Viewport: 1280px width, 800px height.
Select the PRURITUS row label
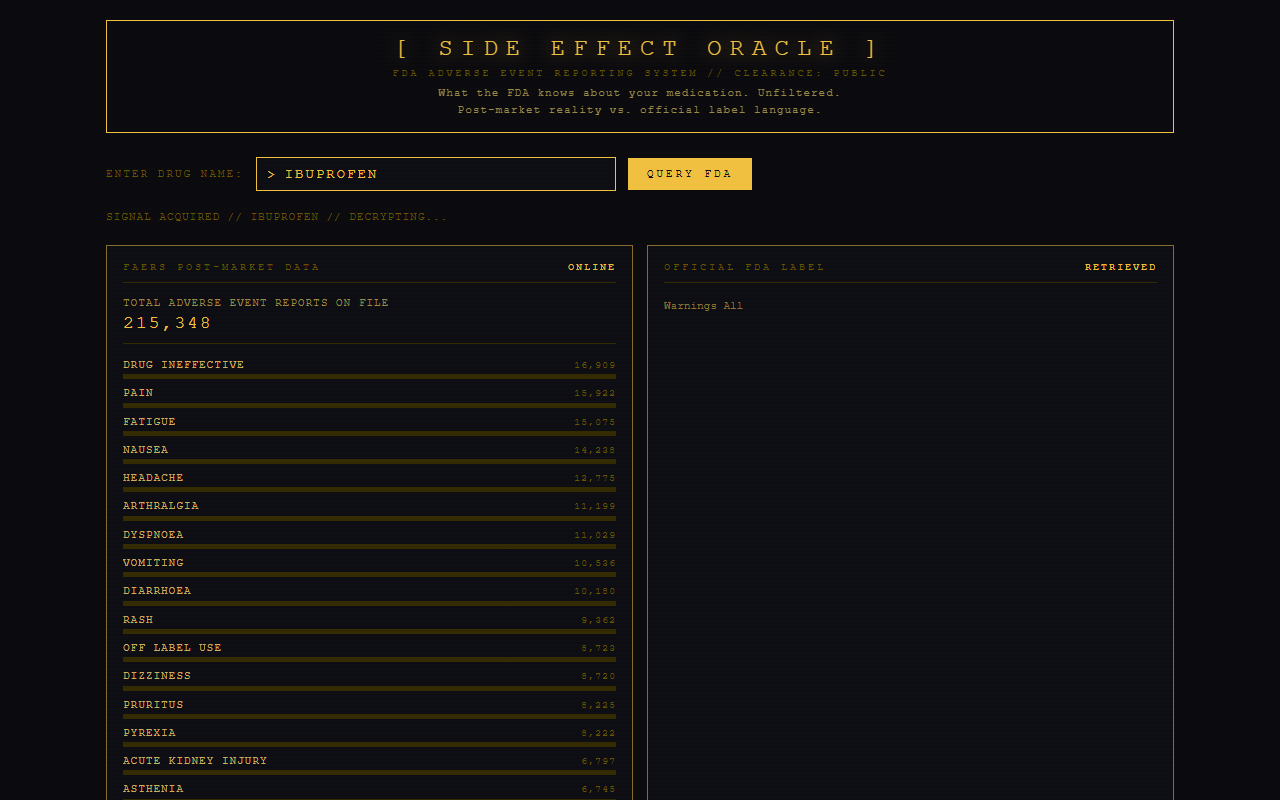153,705
